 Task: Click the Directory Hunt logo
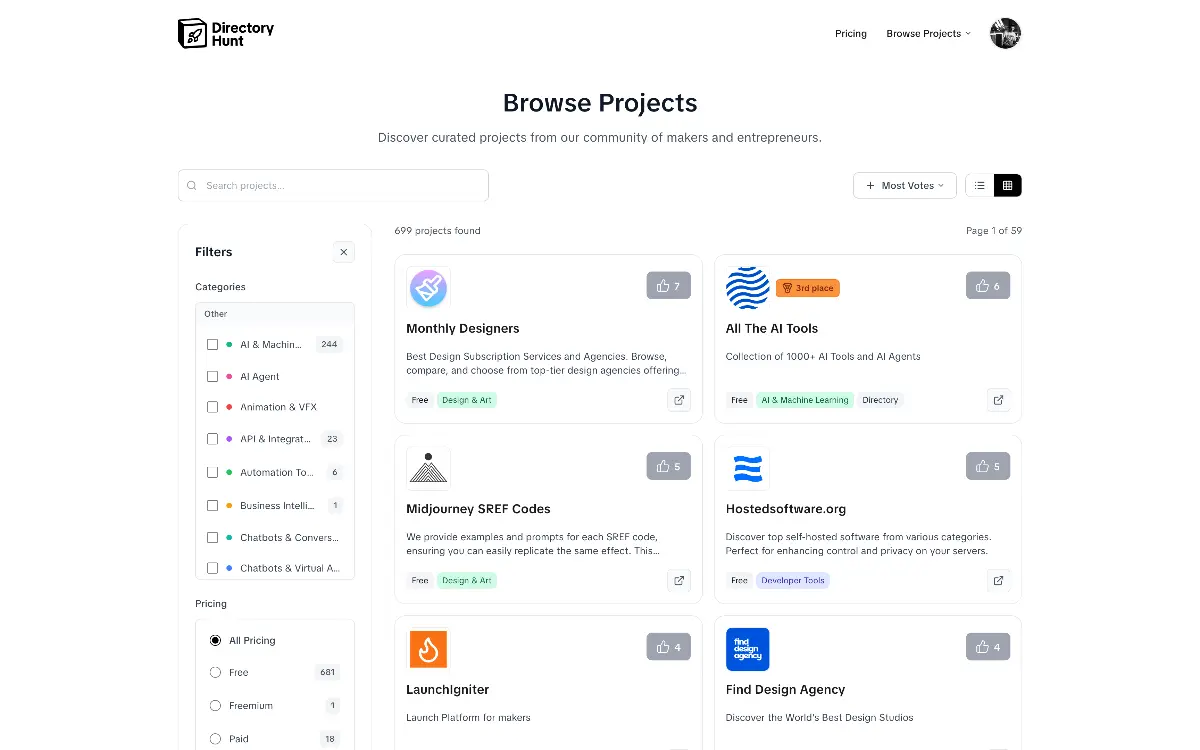click(226, 34)
